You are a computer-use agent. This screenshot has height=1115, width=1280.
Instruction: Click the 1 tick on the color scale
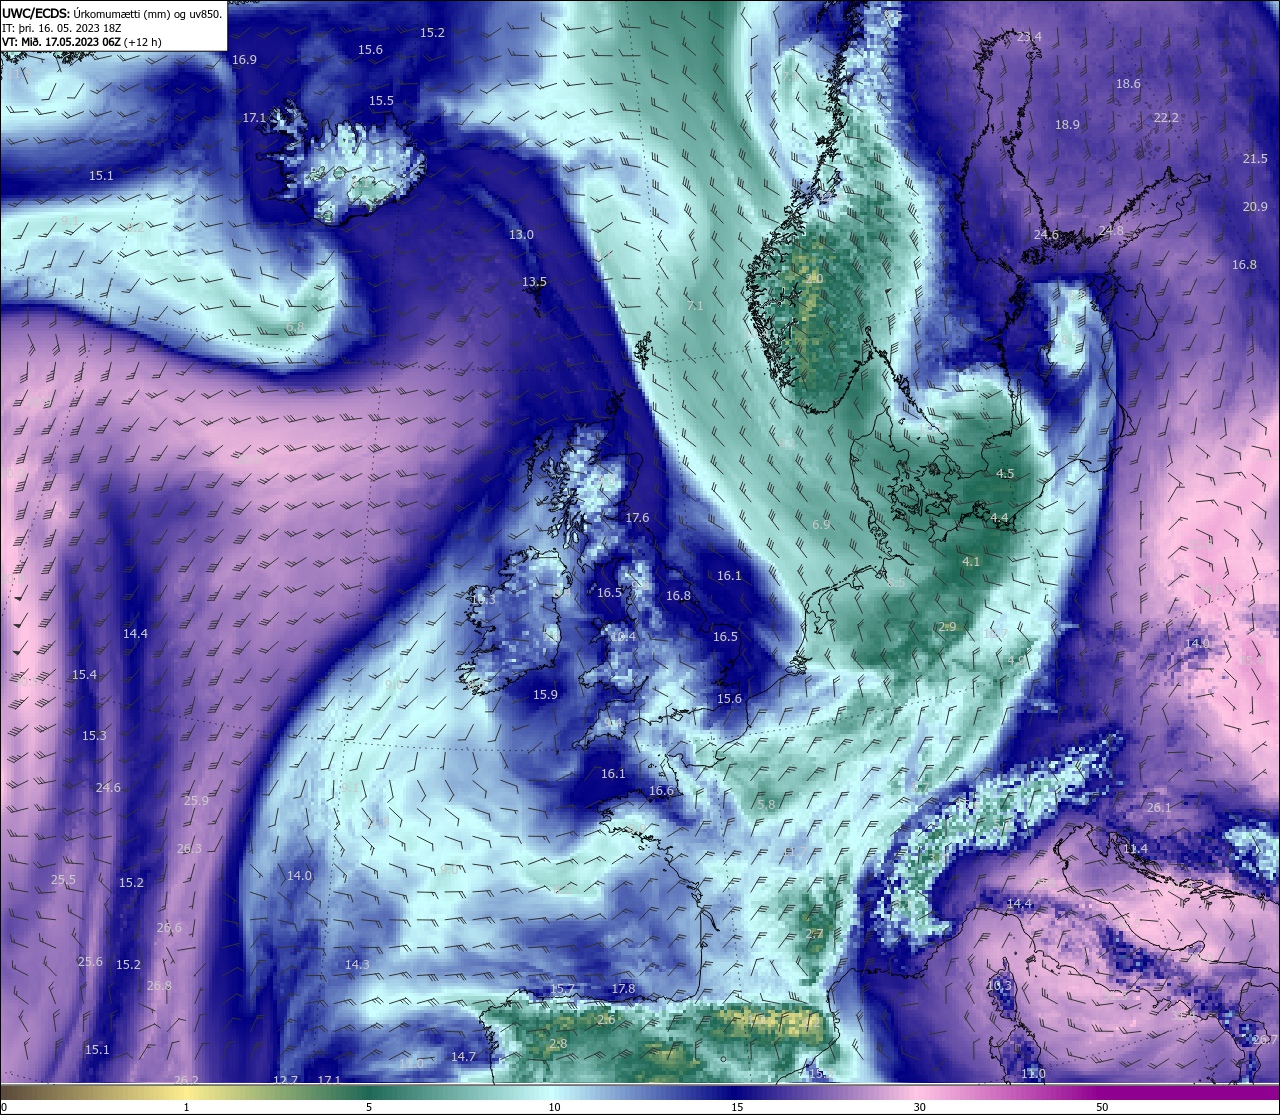click(186, 1108)
